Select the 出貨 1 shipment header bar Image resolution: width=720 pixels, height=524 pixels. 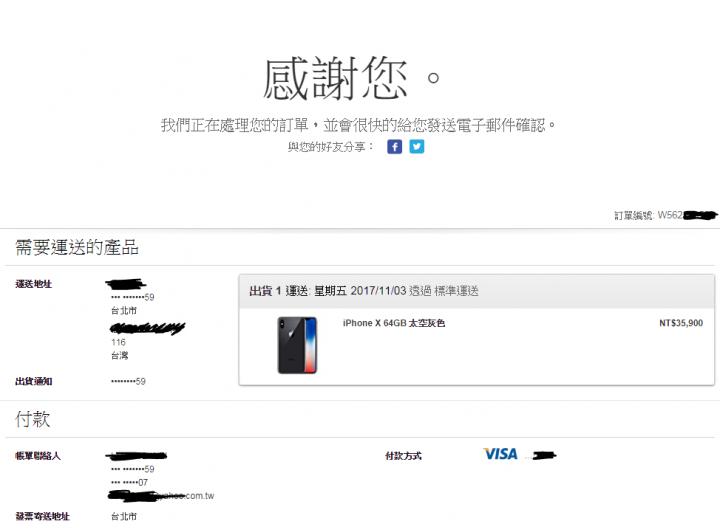coord(477,291)
